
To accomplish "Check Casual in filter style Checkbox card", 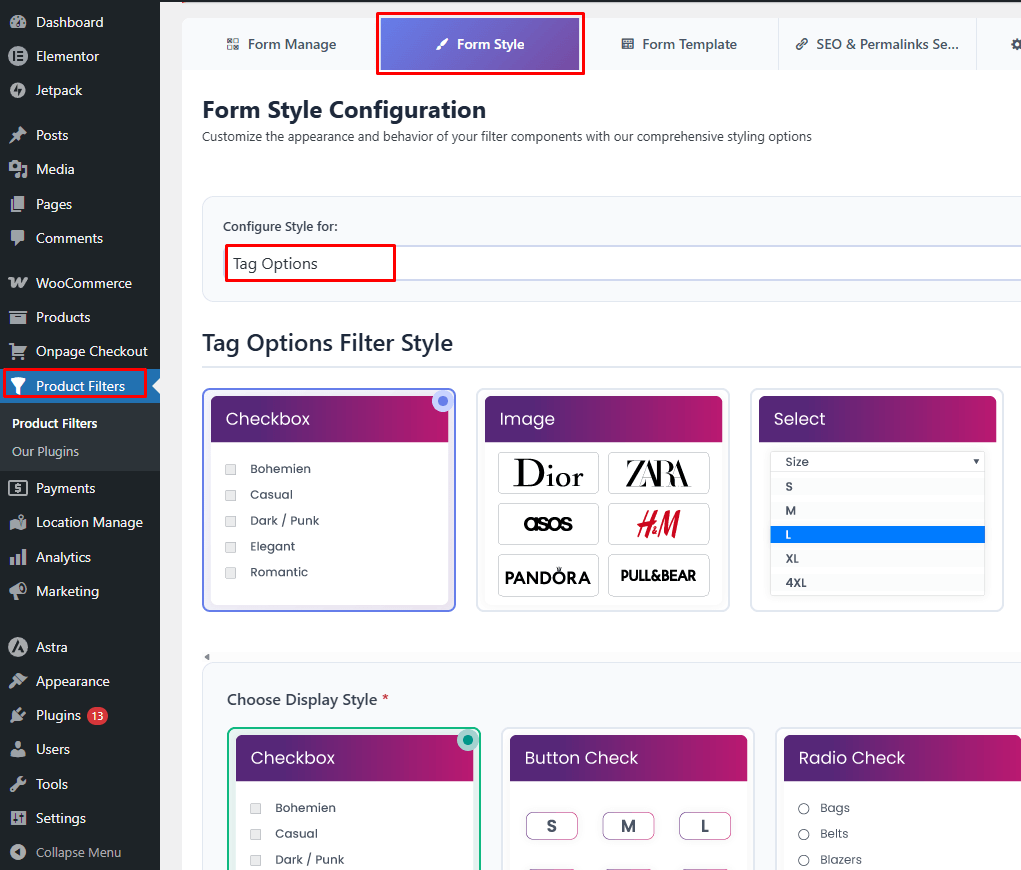I will click(x=231, y=496).
